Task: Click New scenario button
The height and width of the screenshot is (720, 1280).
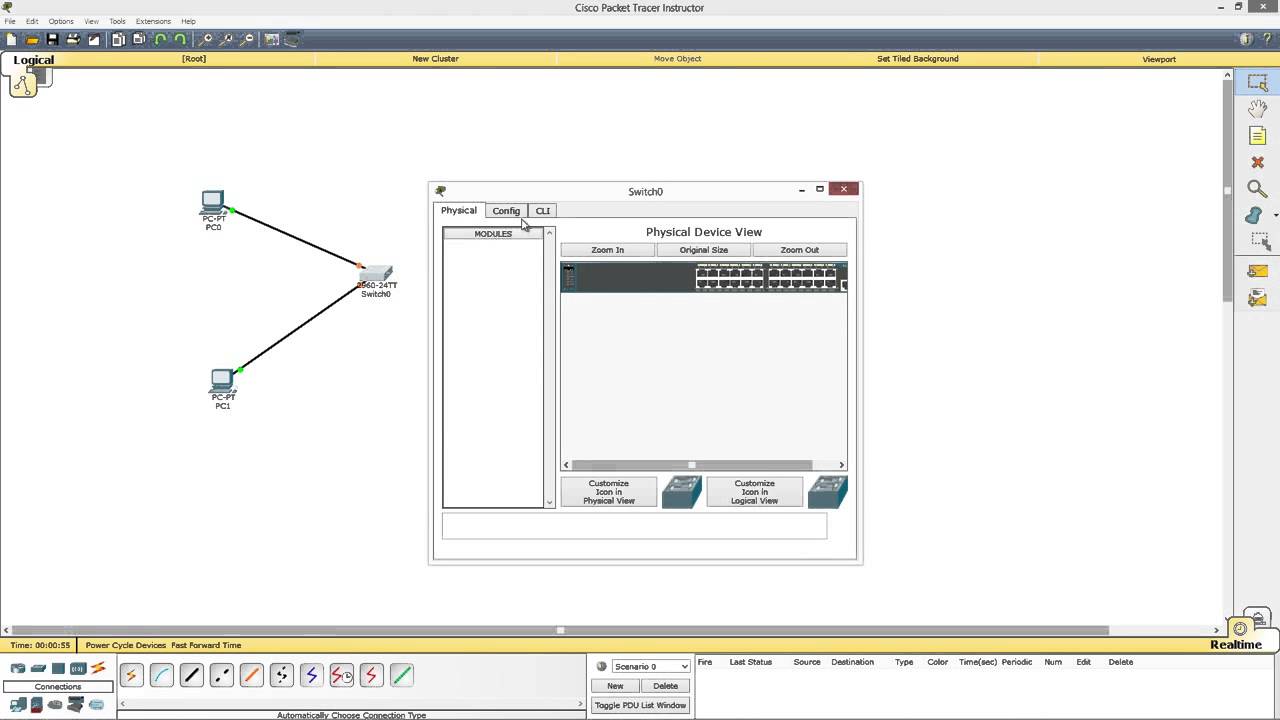Action: 615,686
